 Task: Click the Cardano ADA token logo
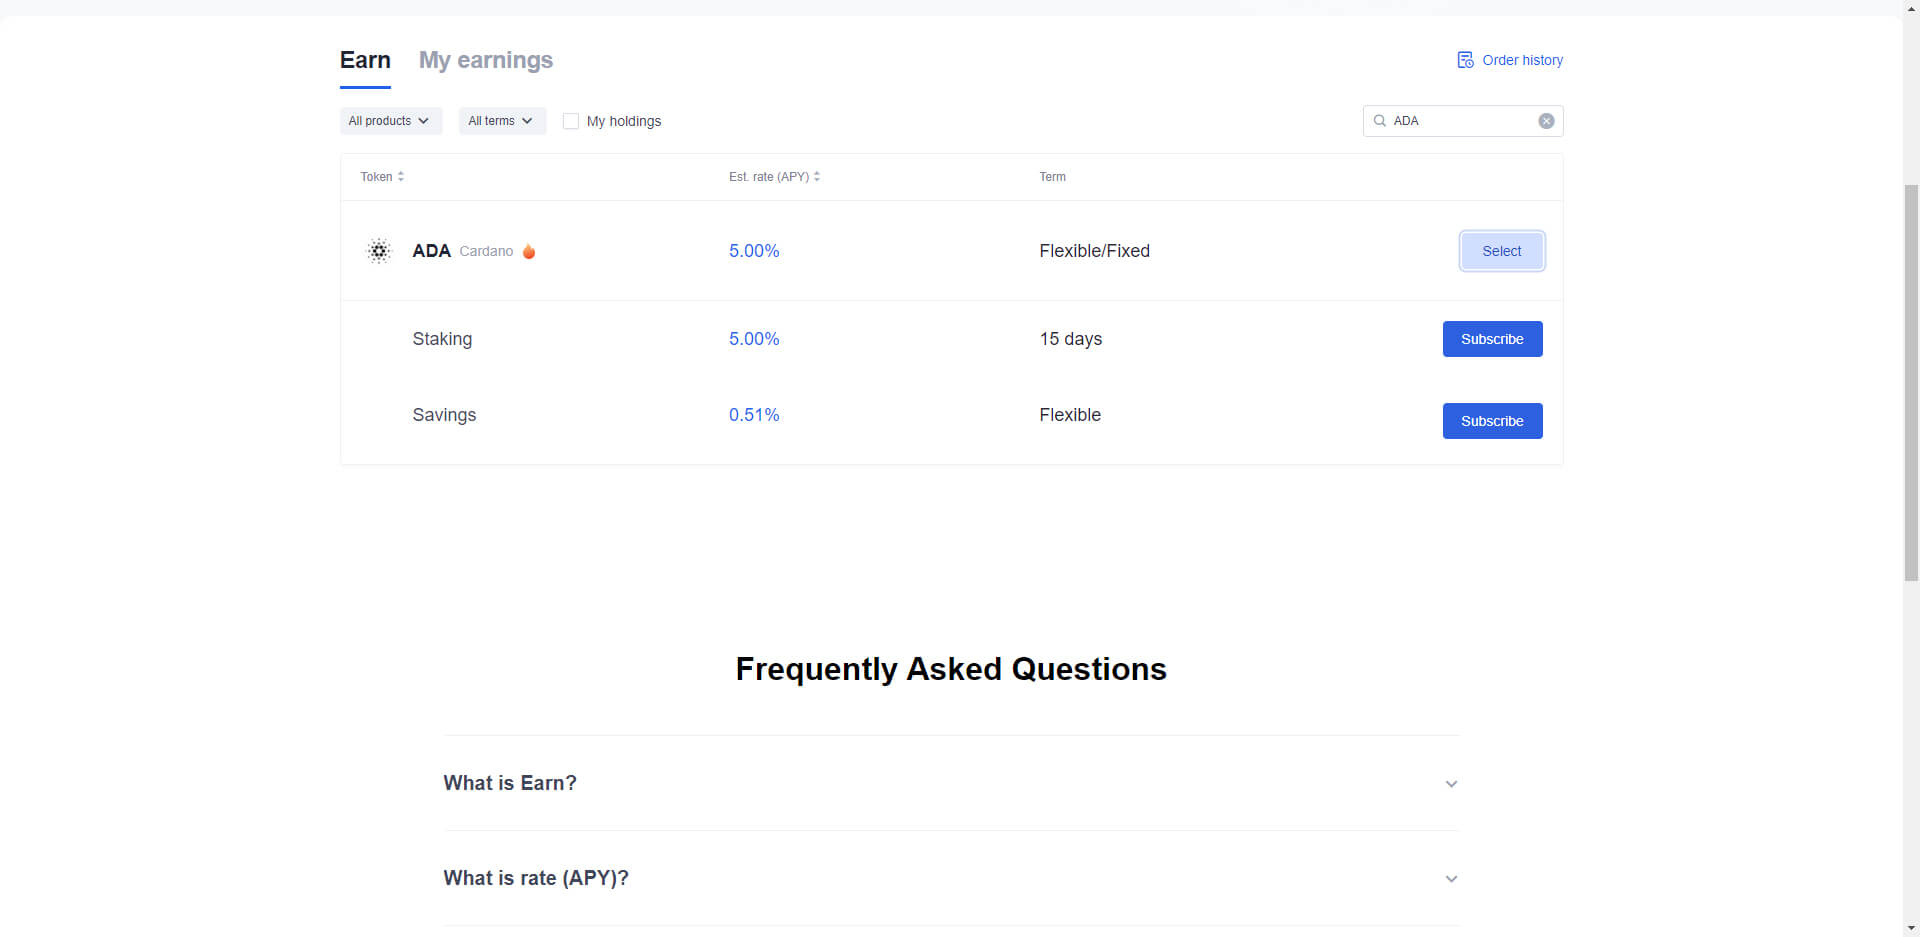pos(379,251)
